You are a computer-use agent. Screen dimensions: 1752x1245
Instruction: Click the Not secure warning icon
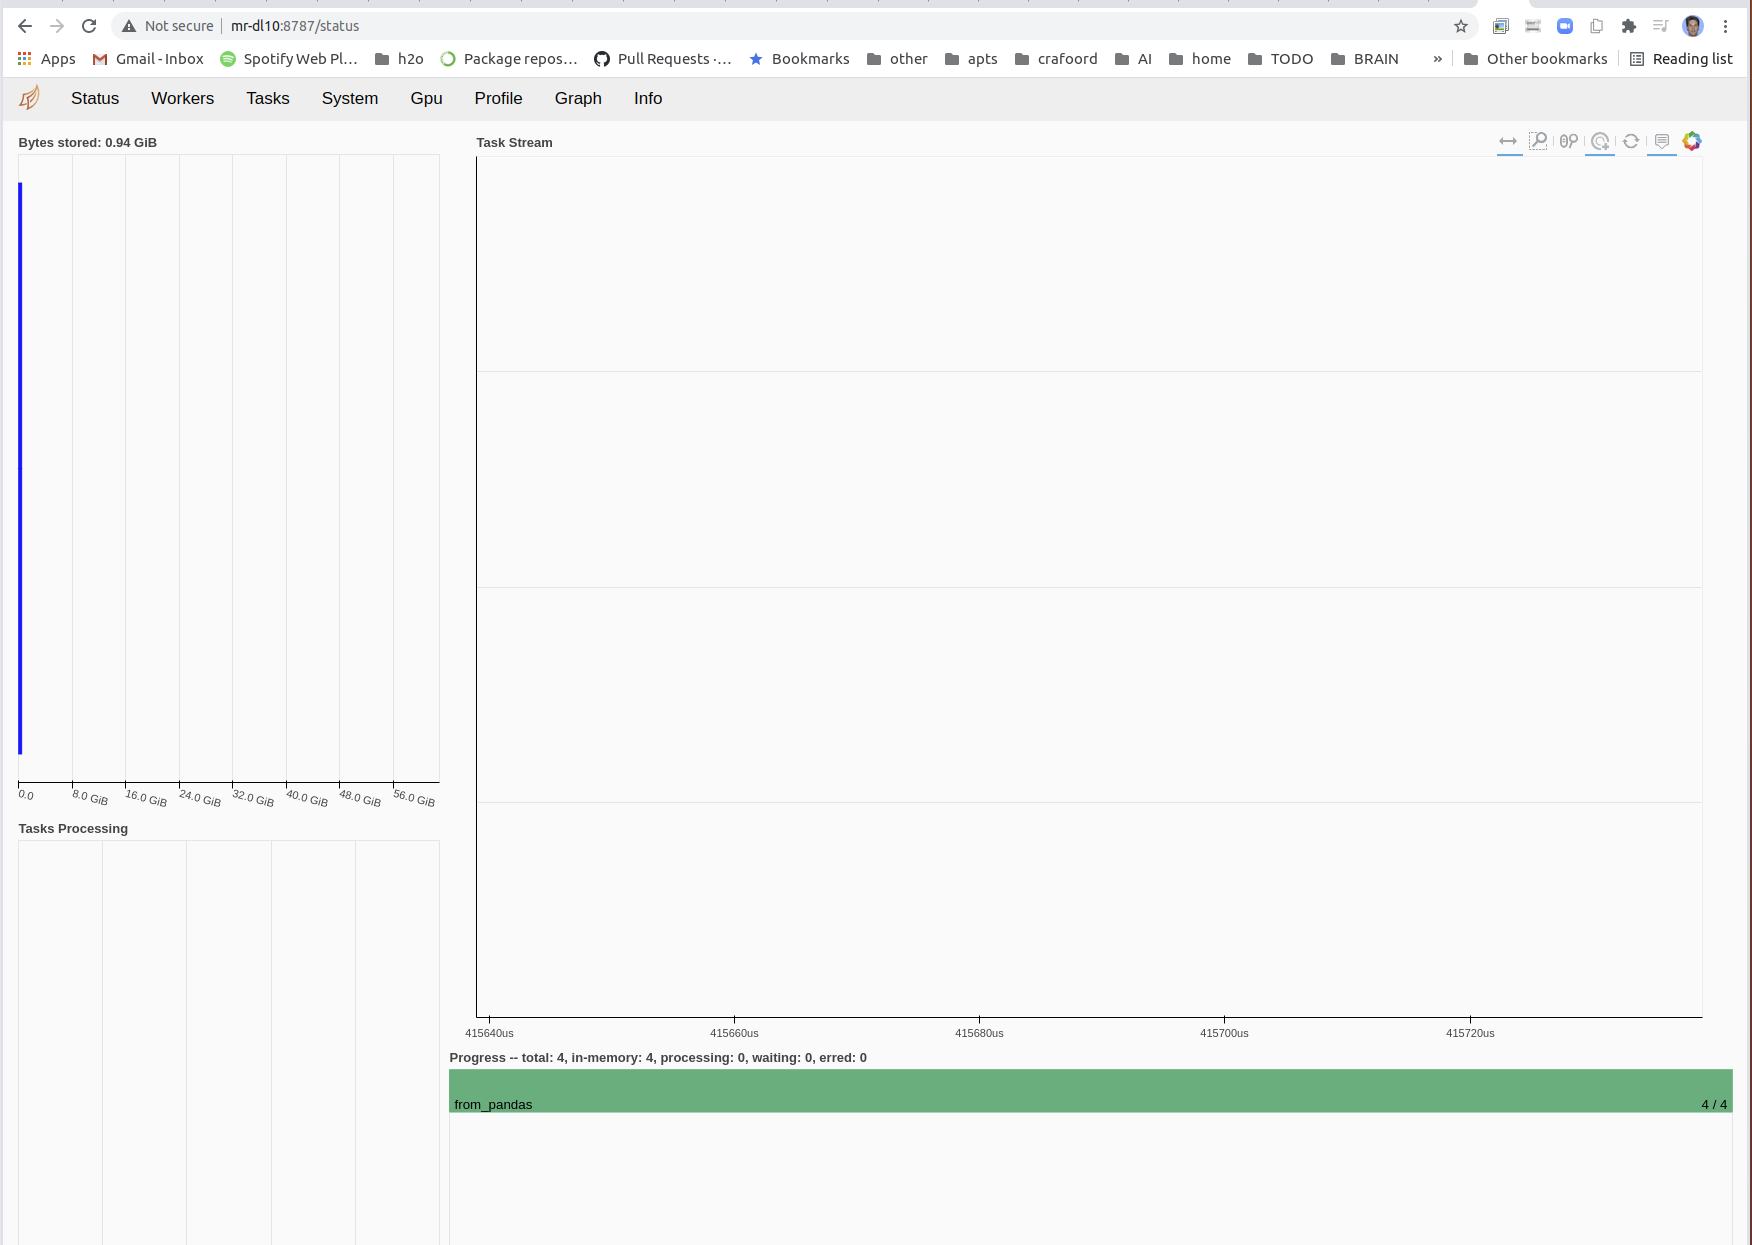(128, 25)
